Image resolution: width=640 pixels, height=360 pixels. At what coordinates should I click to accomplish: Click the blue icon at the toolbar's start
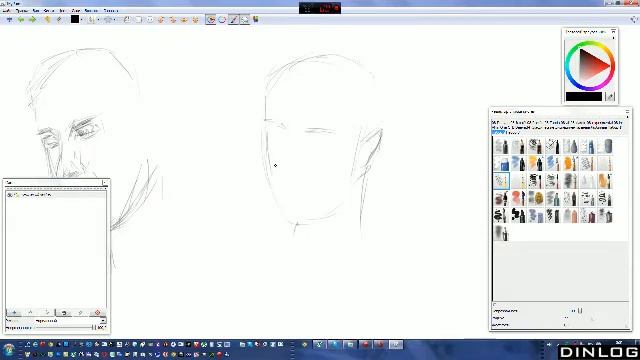pyautogui.click(x=9, y=19)
